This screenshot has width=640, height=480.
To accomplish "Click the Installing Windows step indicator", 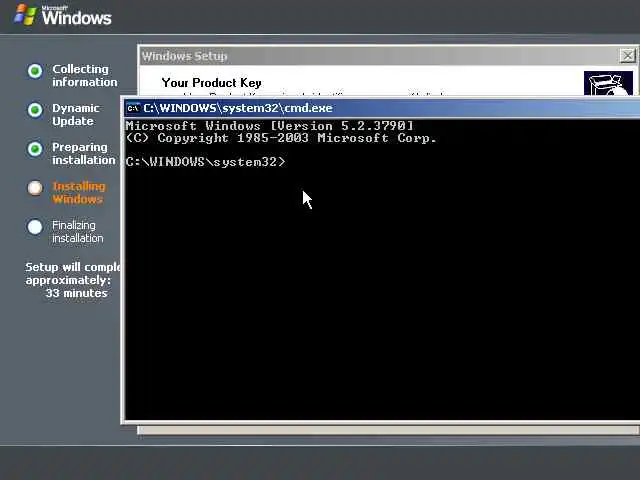I will coord(35,188).
